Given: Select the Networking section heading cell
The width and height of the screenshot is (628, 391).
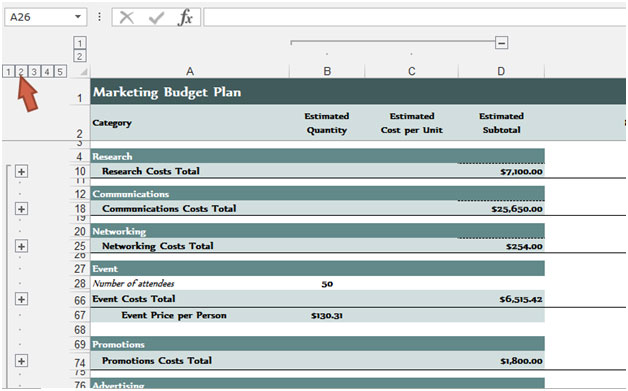Looking at the screenshot, I should [x=190, y=231].
